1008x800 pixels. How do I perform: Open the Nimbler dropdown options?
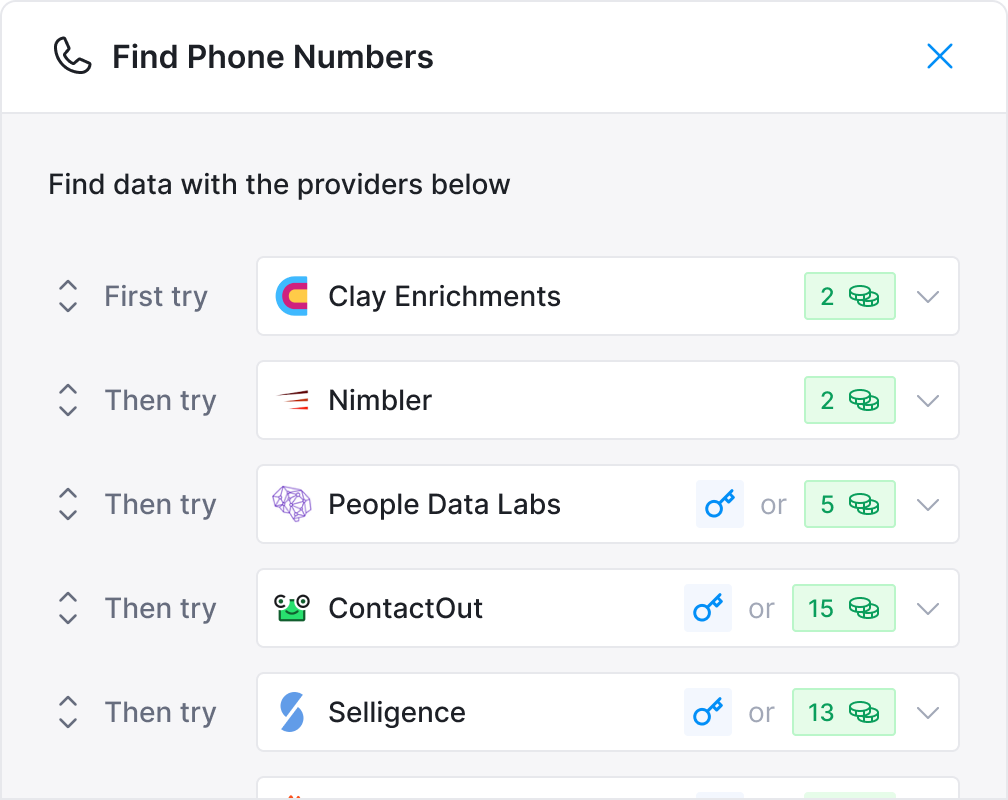tap(928, 400)
